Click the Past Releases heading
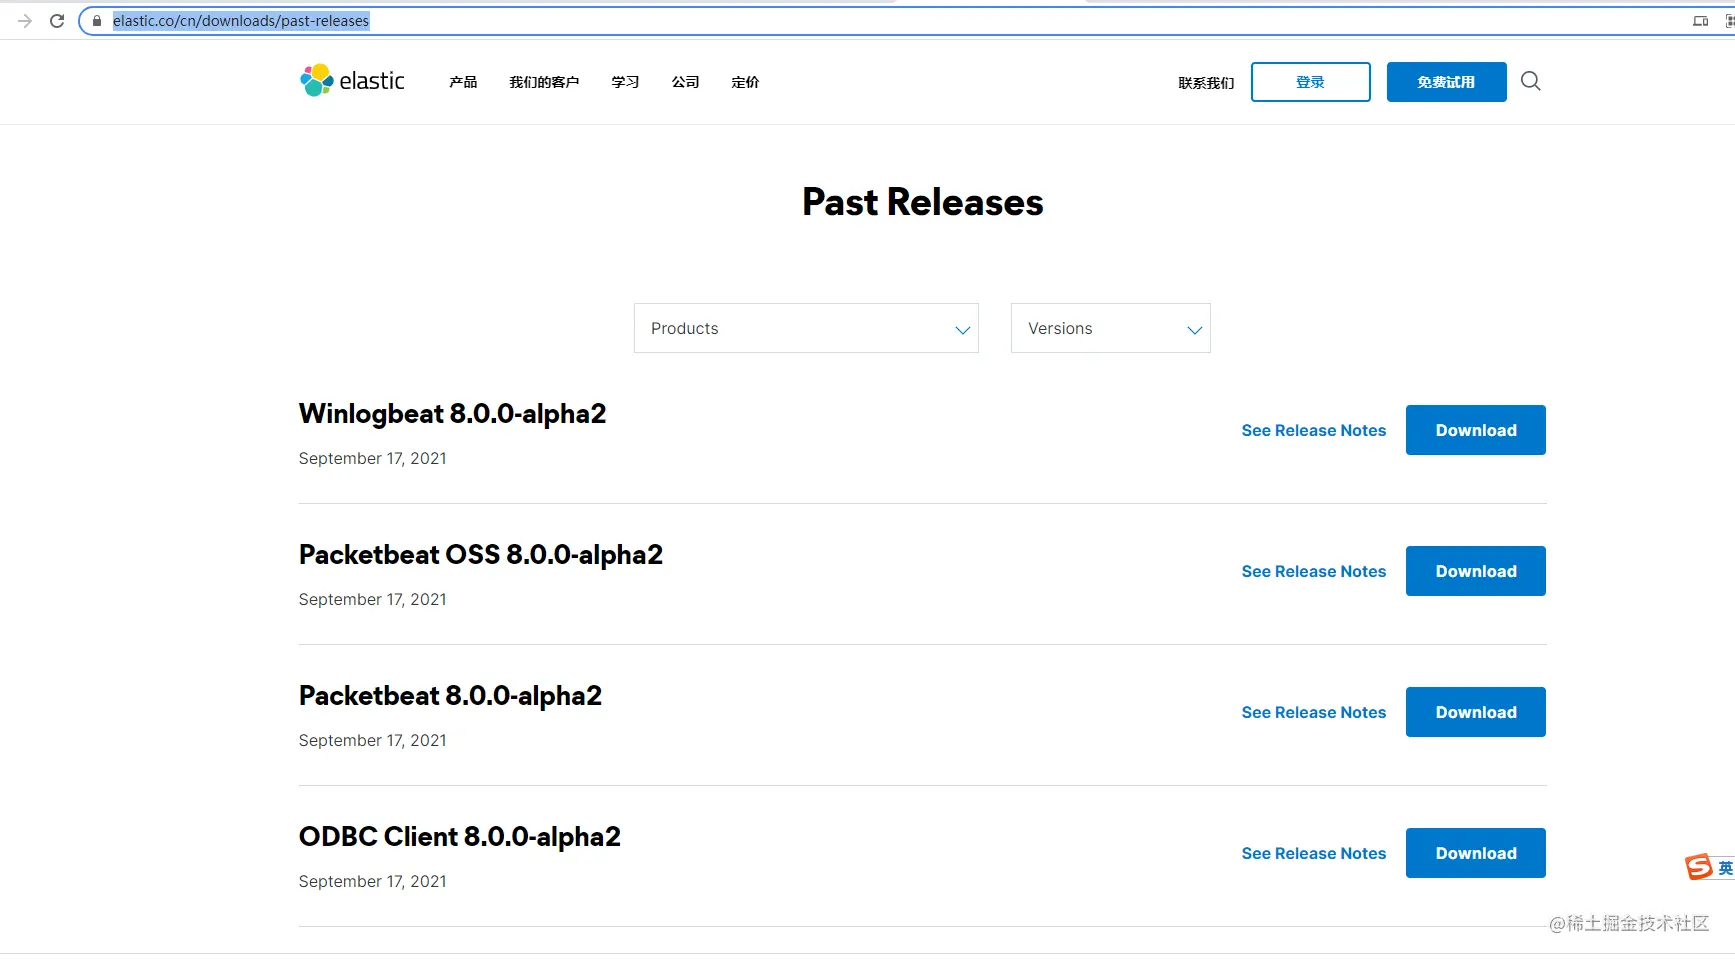Screen dimensions: 1735x959 [x=923, y=202]
